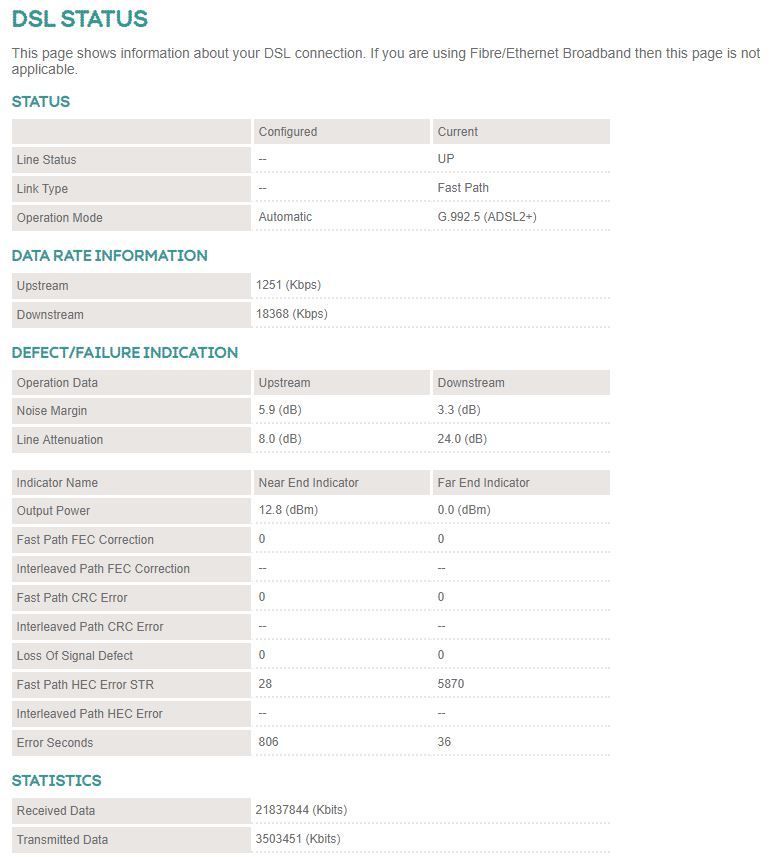Image resolution: width=770 pixels, height=857 pixels.
Task: Select the Received Data 21837844 (Kbits) value
Action: (301, 809)
